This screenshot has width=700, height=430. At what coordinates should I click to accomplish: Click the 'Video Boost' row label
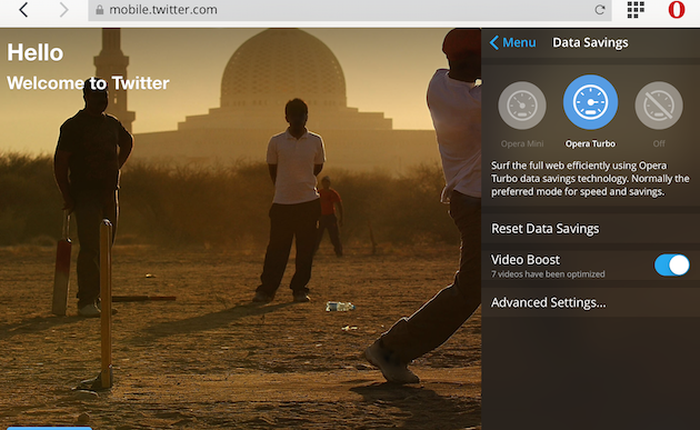coord(525,259)
